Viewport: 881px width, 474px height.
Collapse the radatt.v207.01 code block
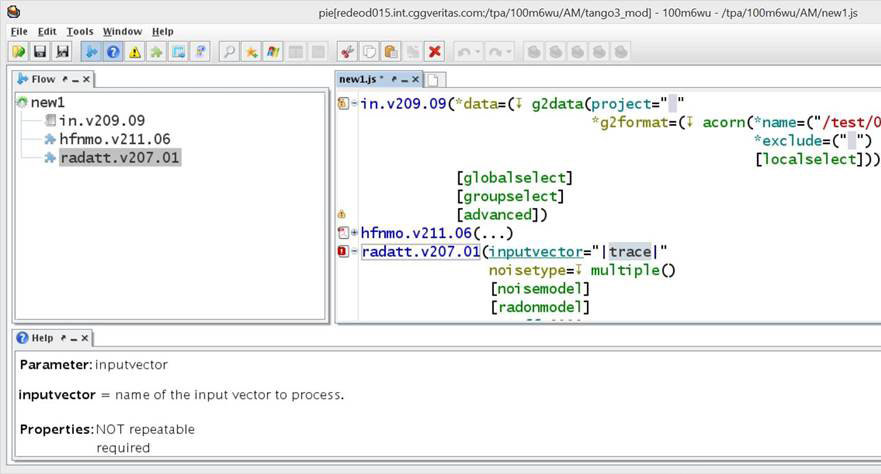355,251
